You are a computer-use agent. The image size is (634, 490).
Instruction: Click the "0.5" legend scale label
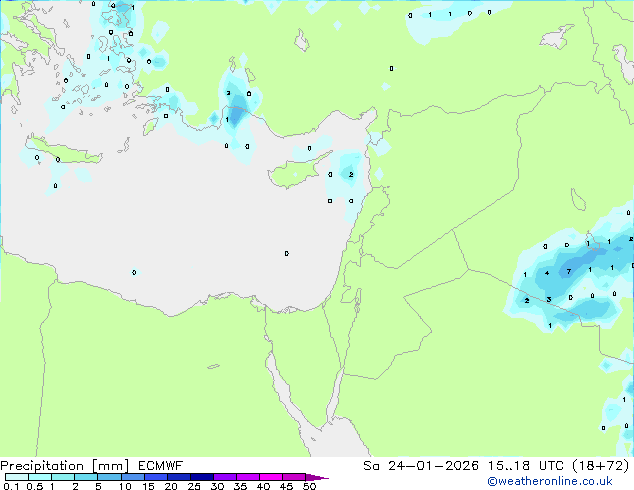(x=34, y=486)
